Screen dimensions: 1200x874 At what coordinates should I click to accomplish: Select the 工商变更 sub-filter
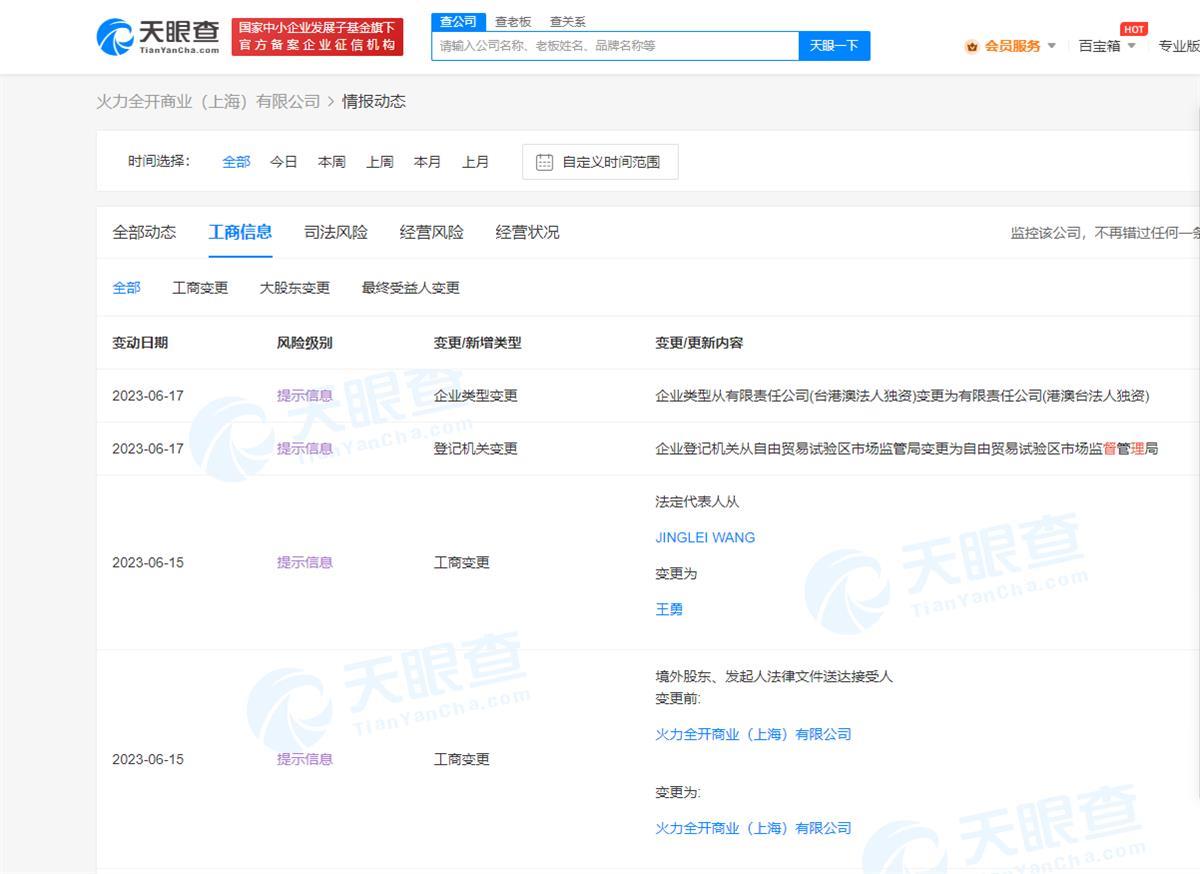pyautogui.click(x=201, y=287)
